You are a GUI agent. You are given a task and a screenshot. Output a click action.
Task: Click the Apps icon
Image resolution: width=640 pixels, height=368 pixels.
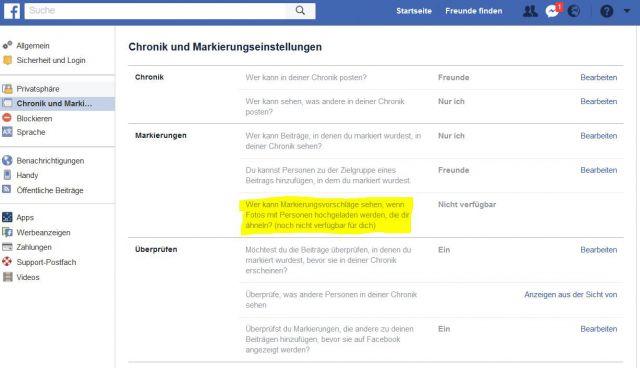(x=7, y=217)
